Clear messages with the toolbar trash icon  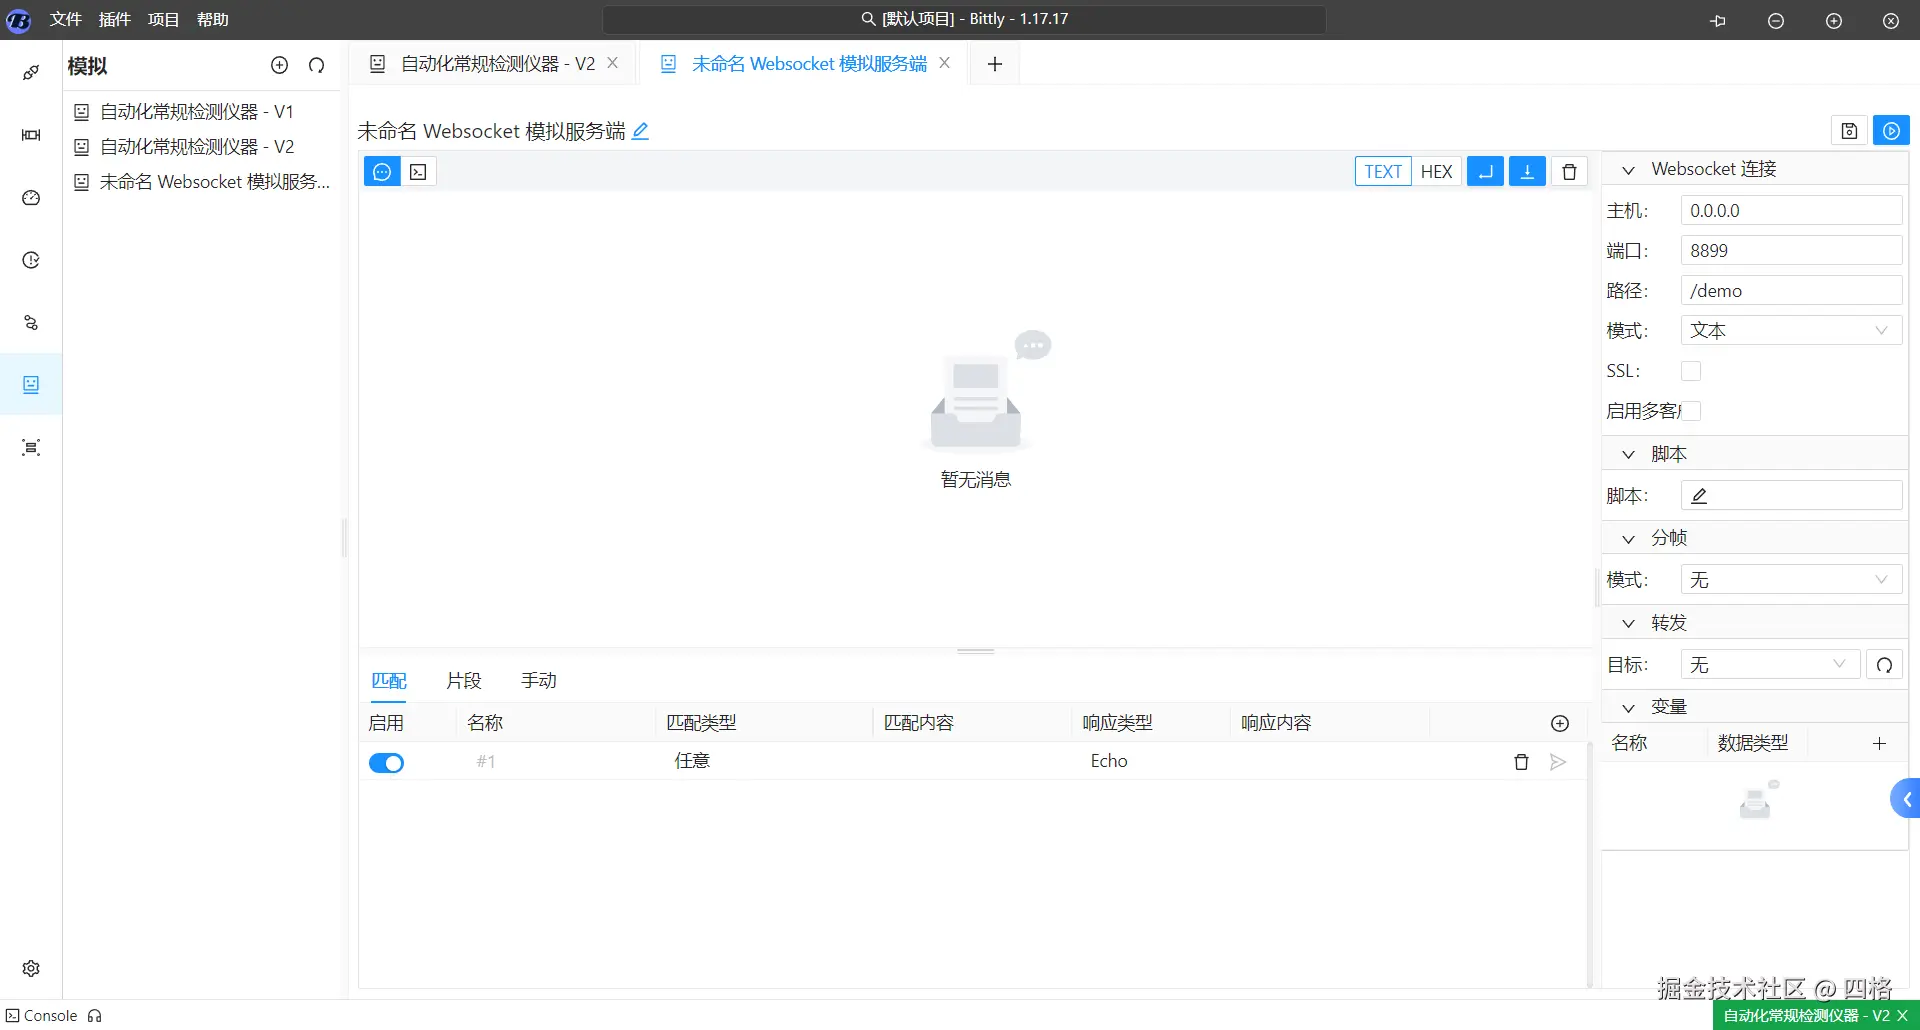click(x=1569, y=172)
